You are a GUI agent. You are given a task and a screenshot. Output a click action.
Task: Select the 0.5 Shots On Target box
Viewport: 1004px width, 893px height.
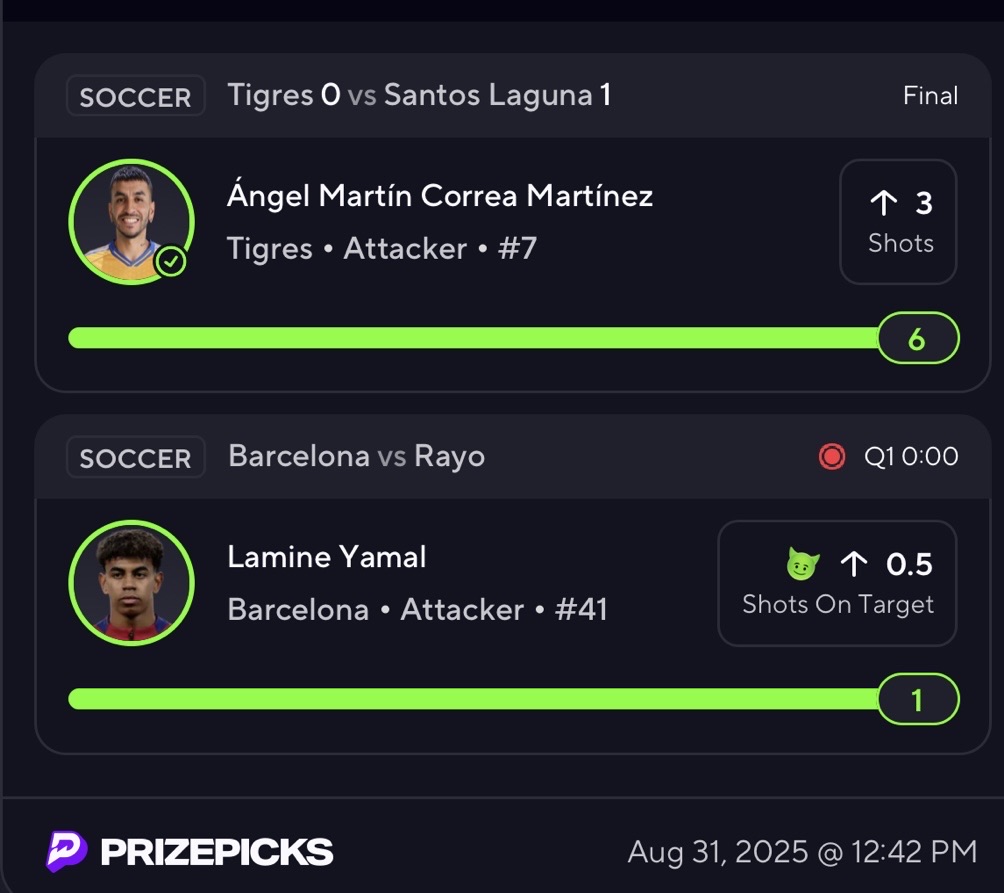837,583
